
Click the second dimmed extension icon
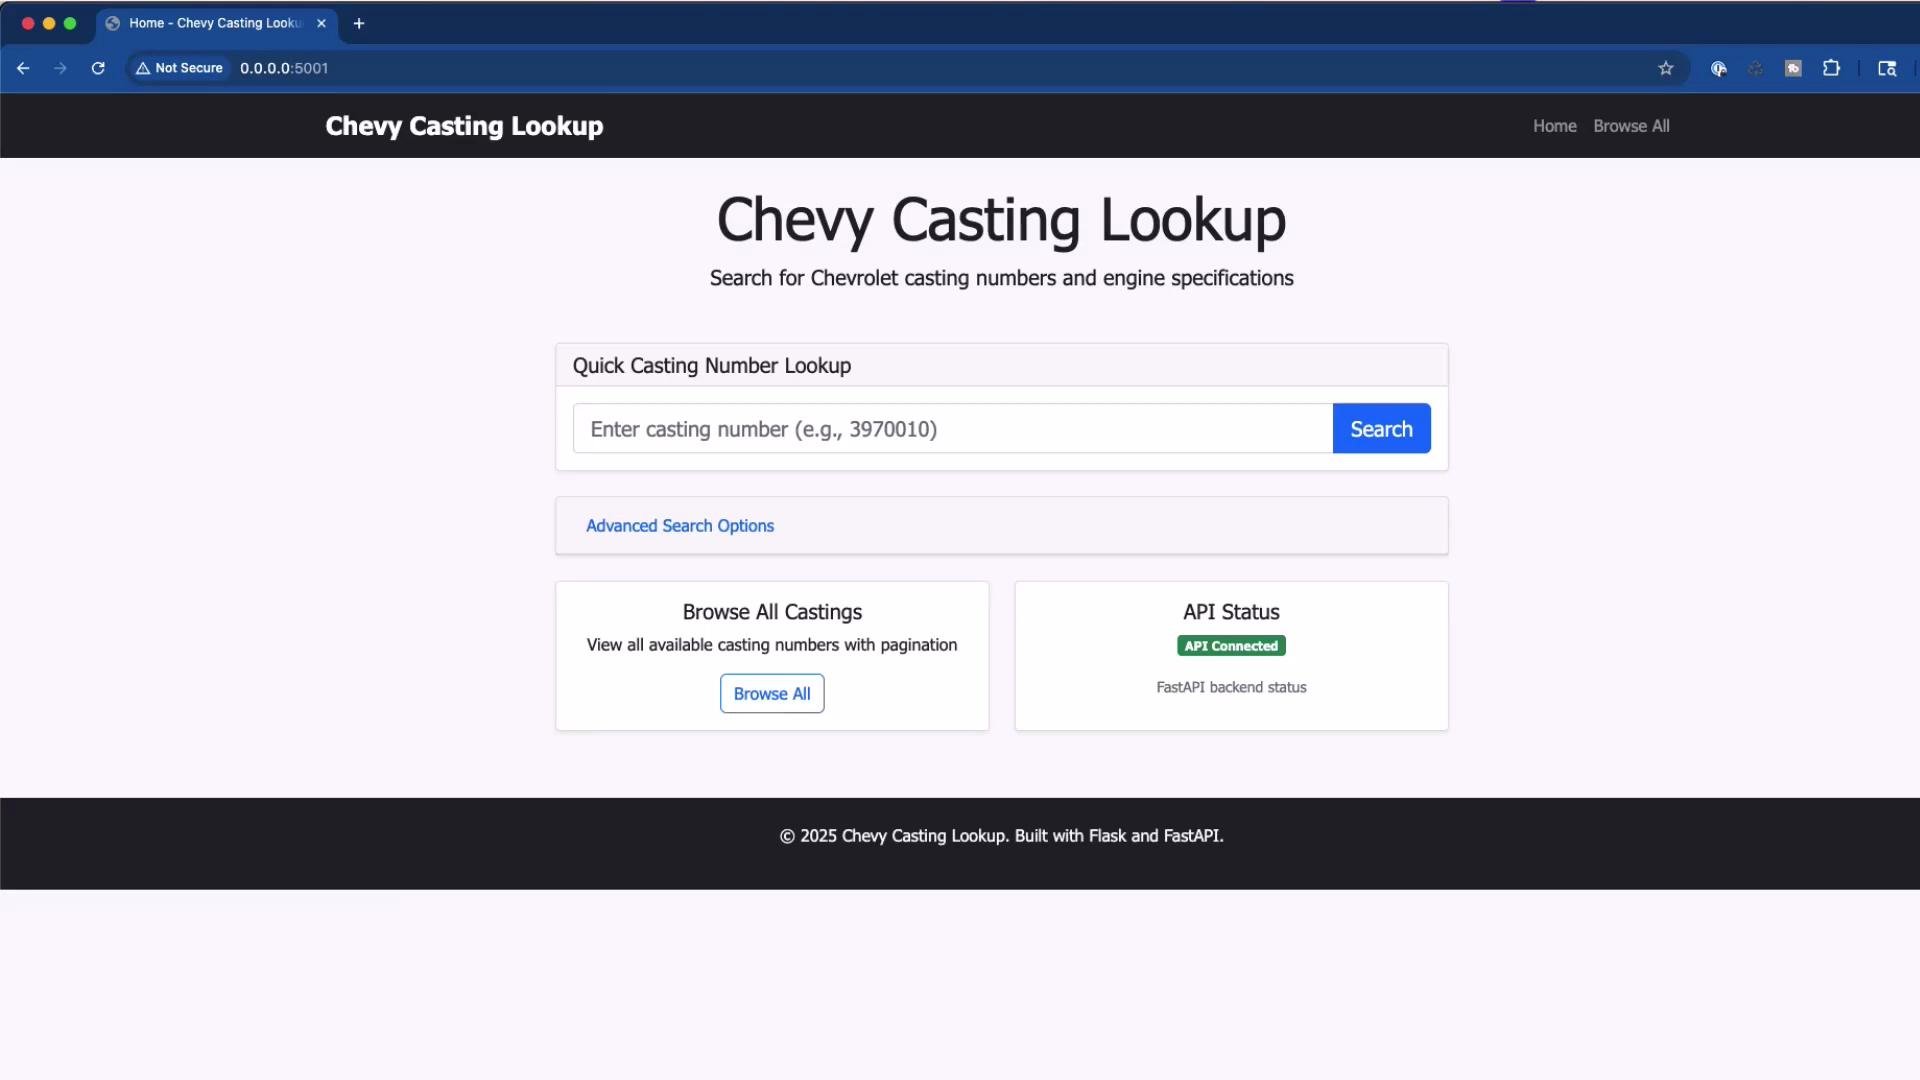click(1755, 68)
